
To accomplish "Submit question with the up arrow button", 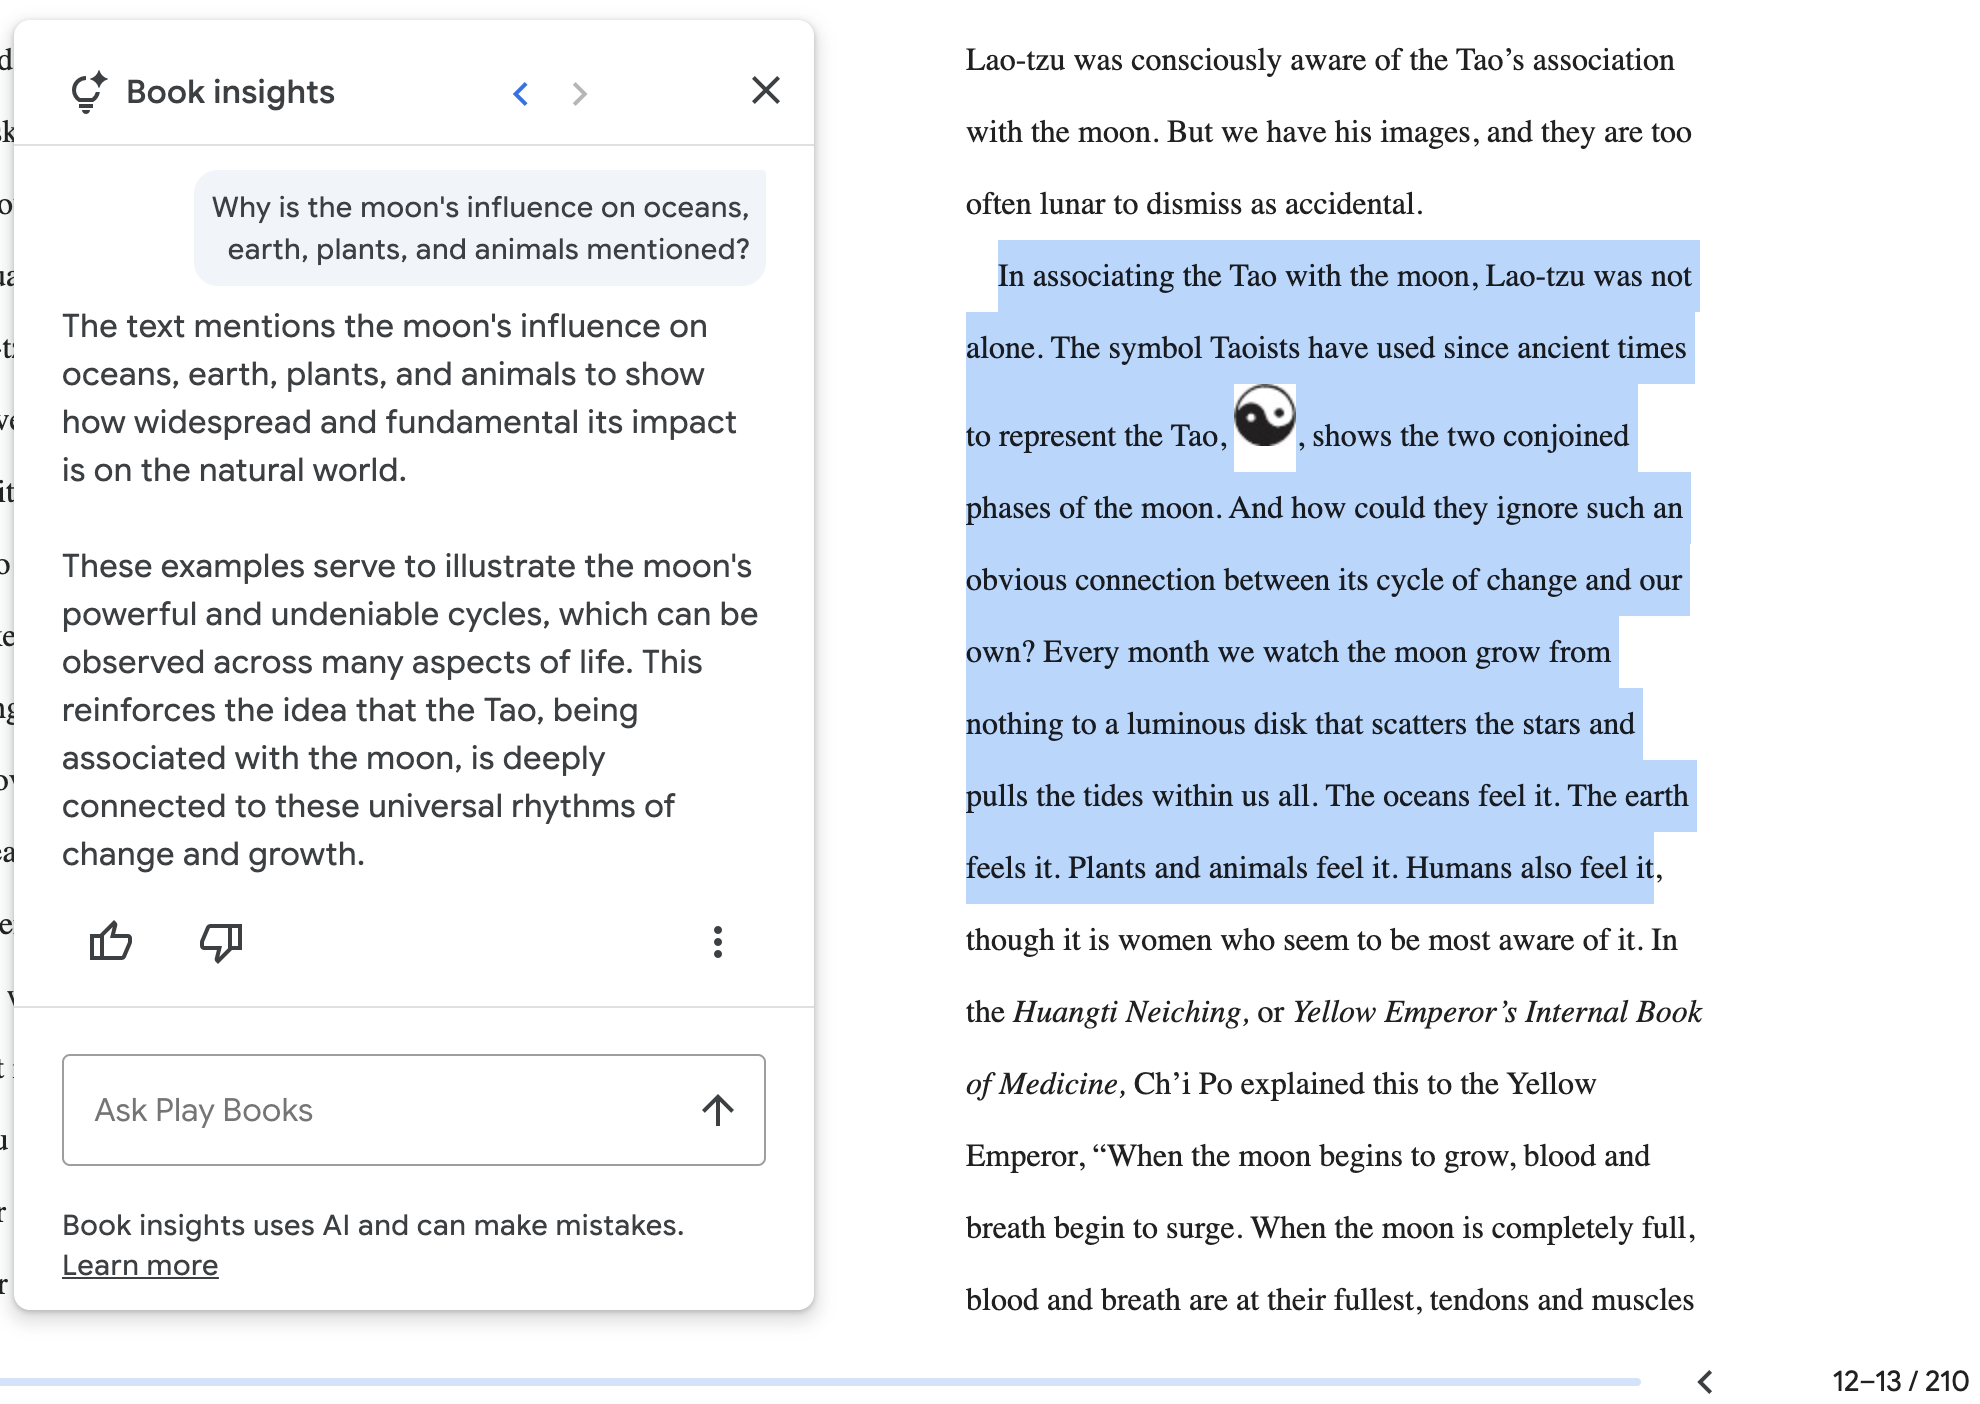I will [x=718, y=1110].
